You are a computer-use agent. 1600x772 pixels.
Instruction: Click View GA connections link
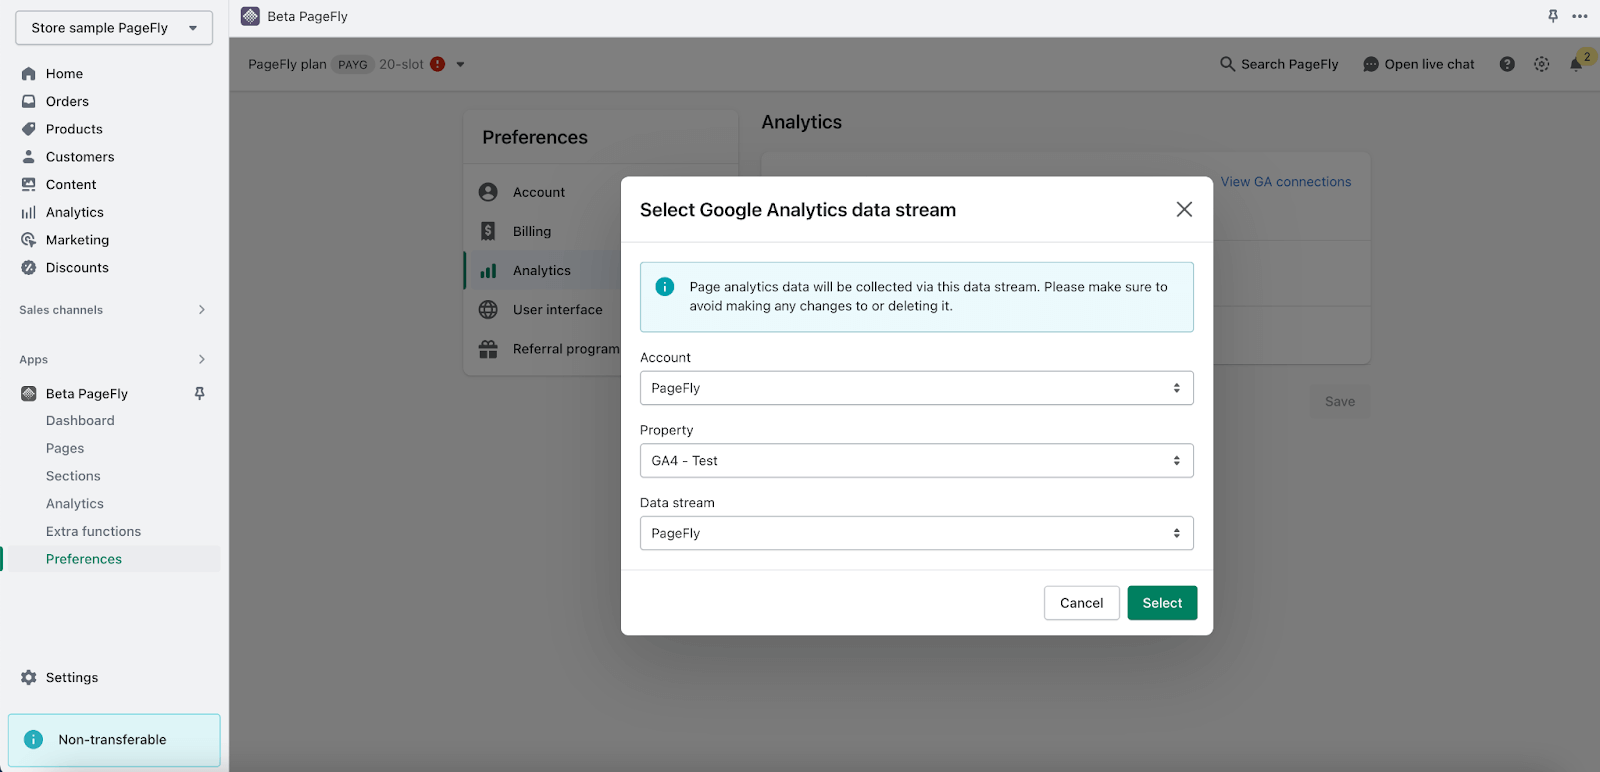(1285, 182)
